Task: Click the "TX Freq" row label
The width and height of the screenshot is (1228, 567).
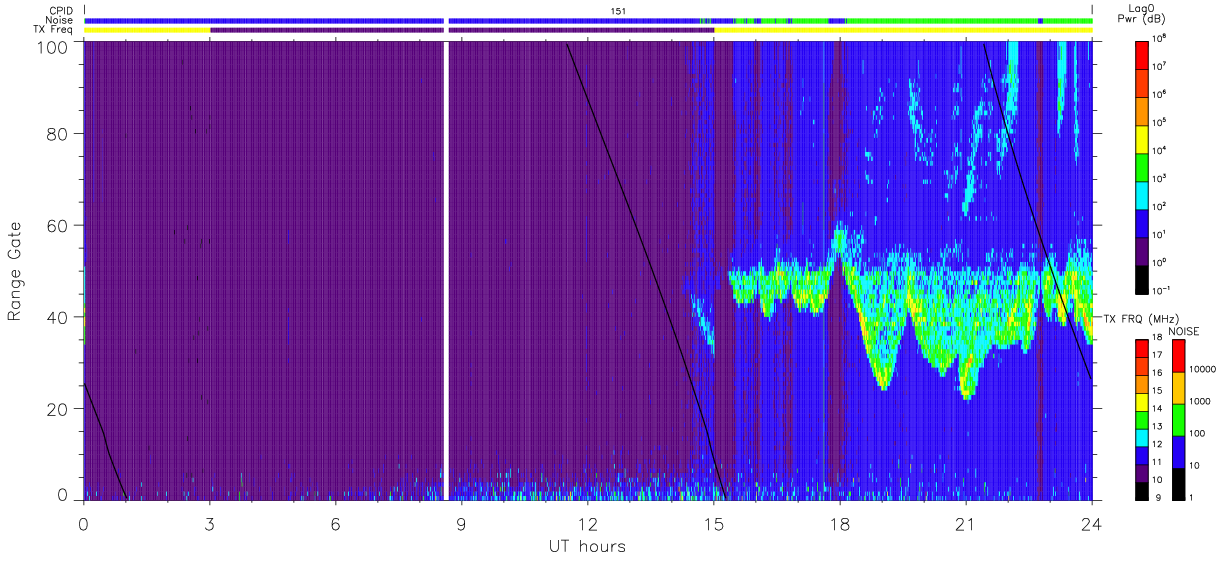Action: click(x=54, y=30)
